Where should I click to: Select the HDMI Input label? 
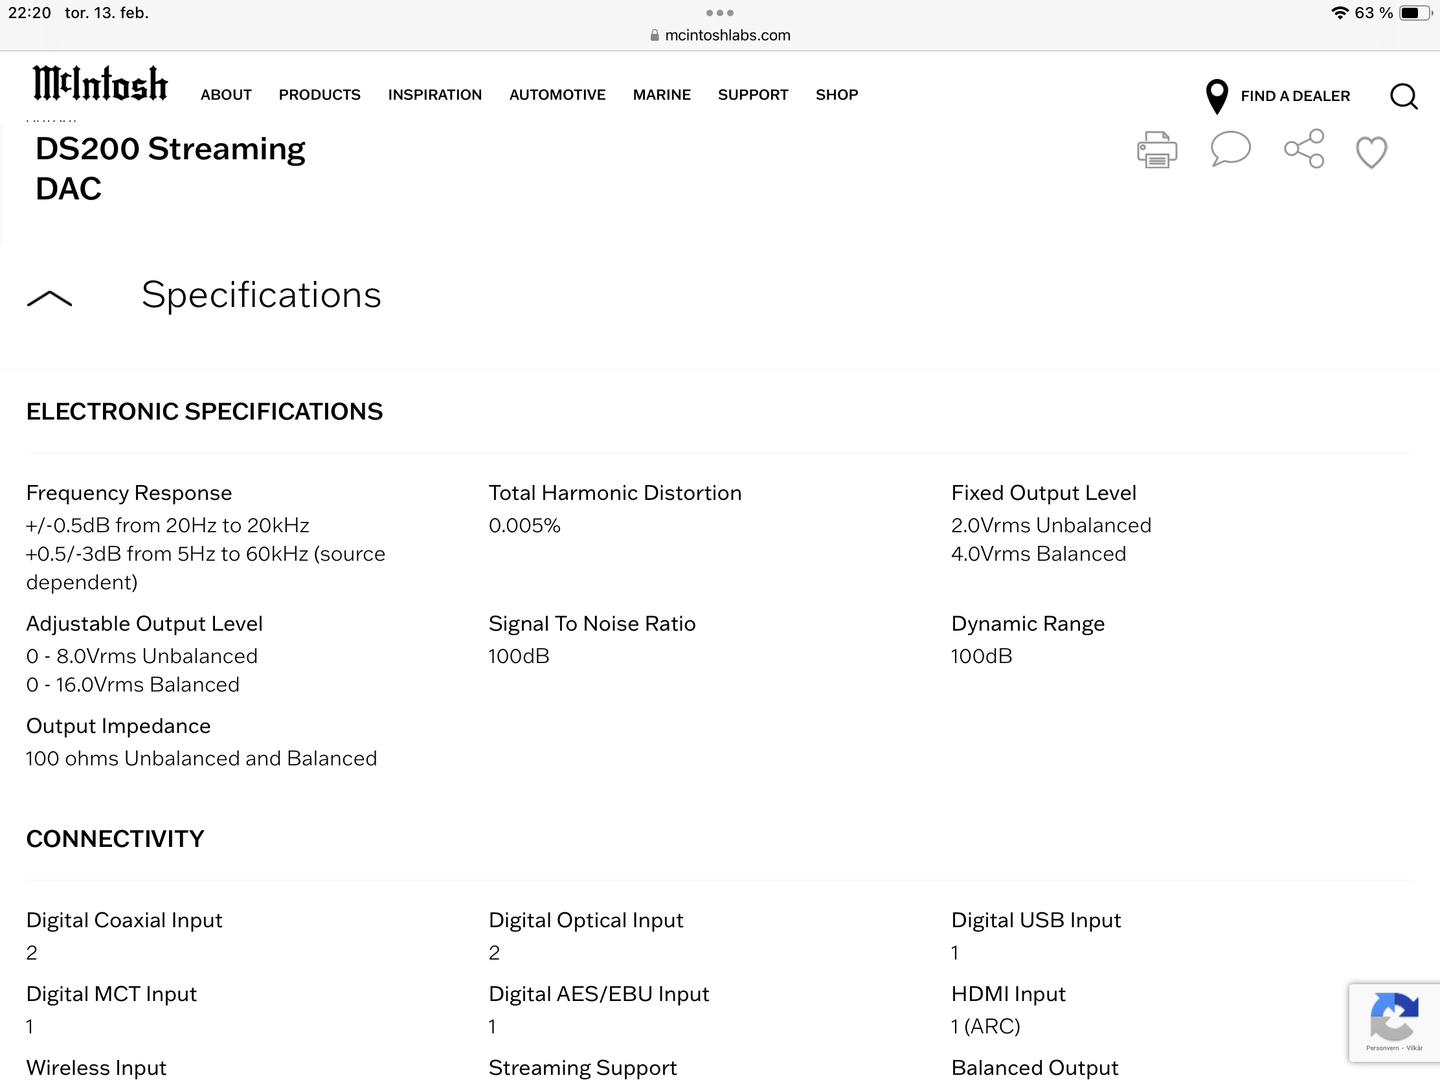coord(1009,994)
